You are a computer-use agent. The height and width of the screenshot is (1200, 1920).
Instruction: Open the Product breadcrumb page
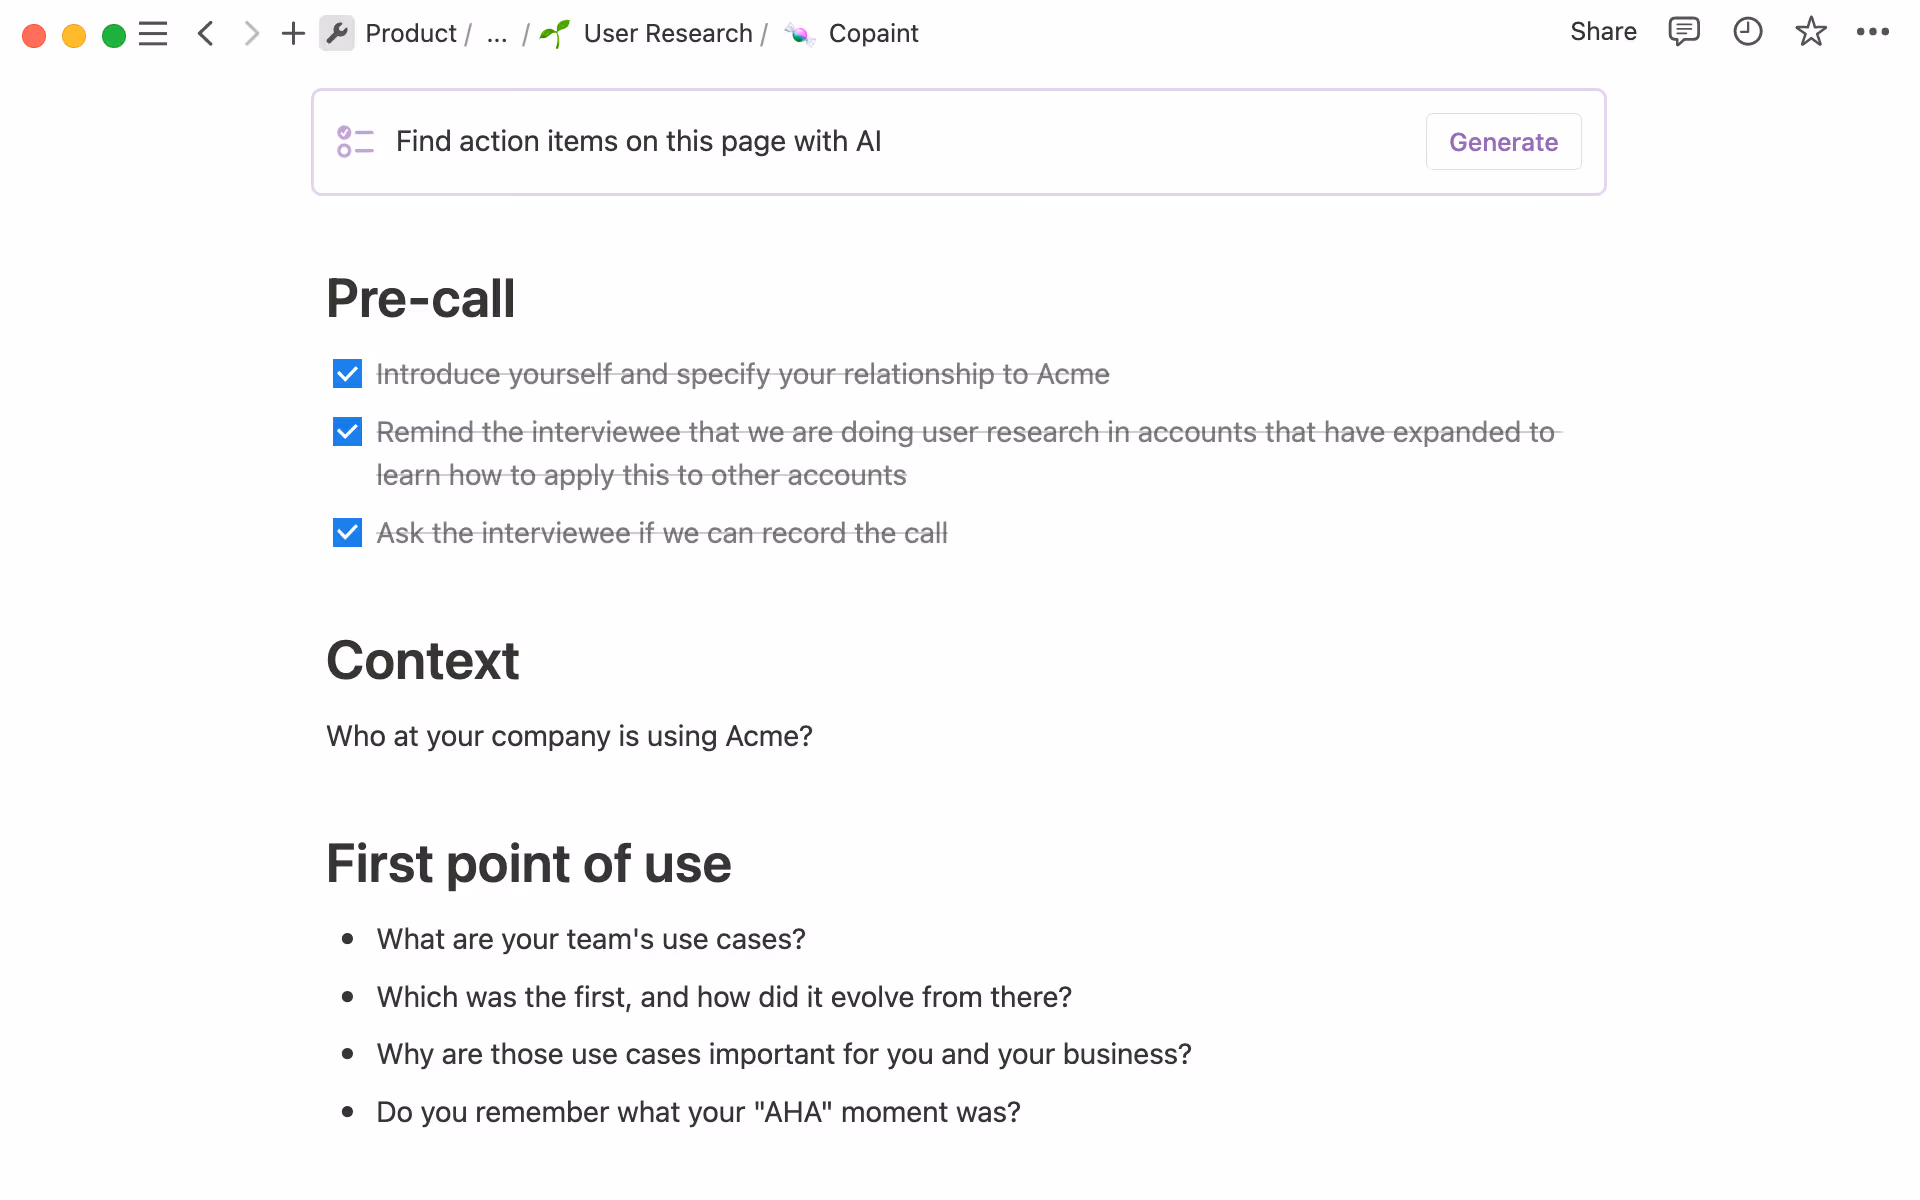tap(410, 33)
